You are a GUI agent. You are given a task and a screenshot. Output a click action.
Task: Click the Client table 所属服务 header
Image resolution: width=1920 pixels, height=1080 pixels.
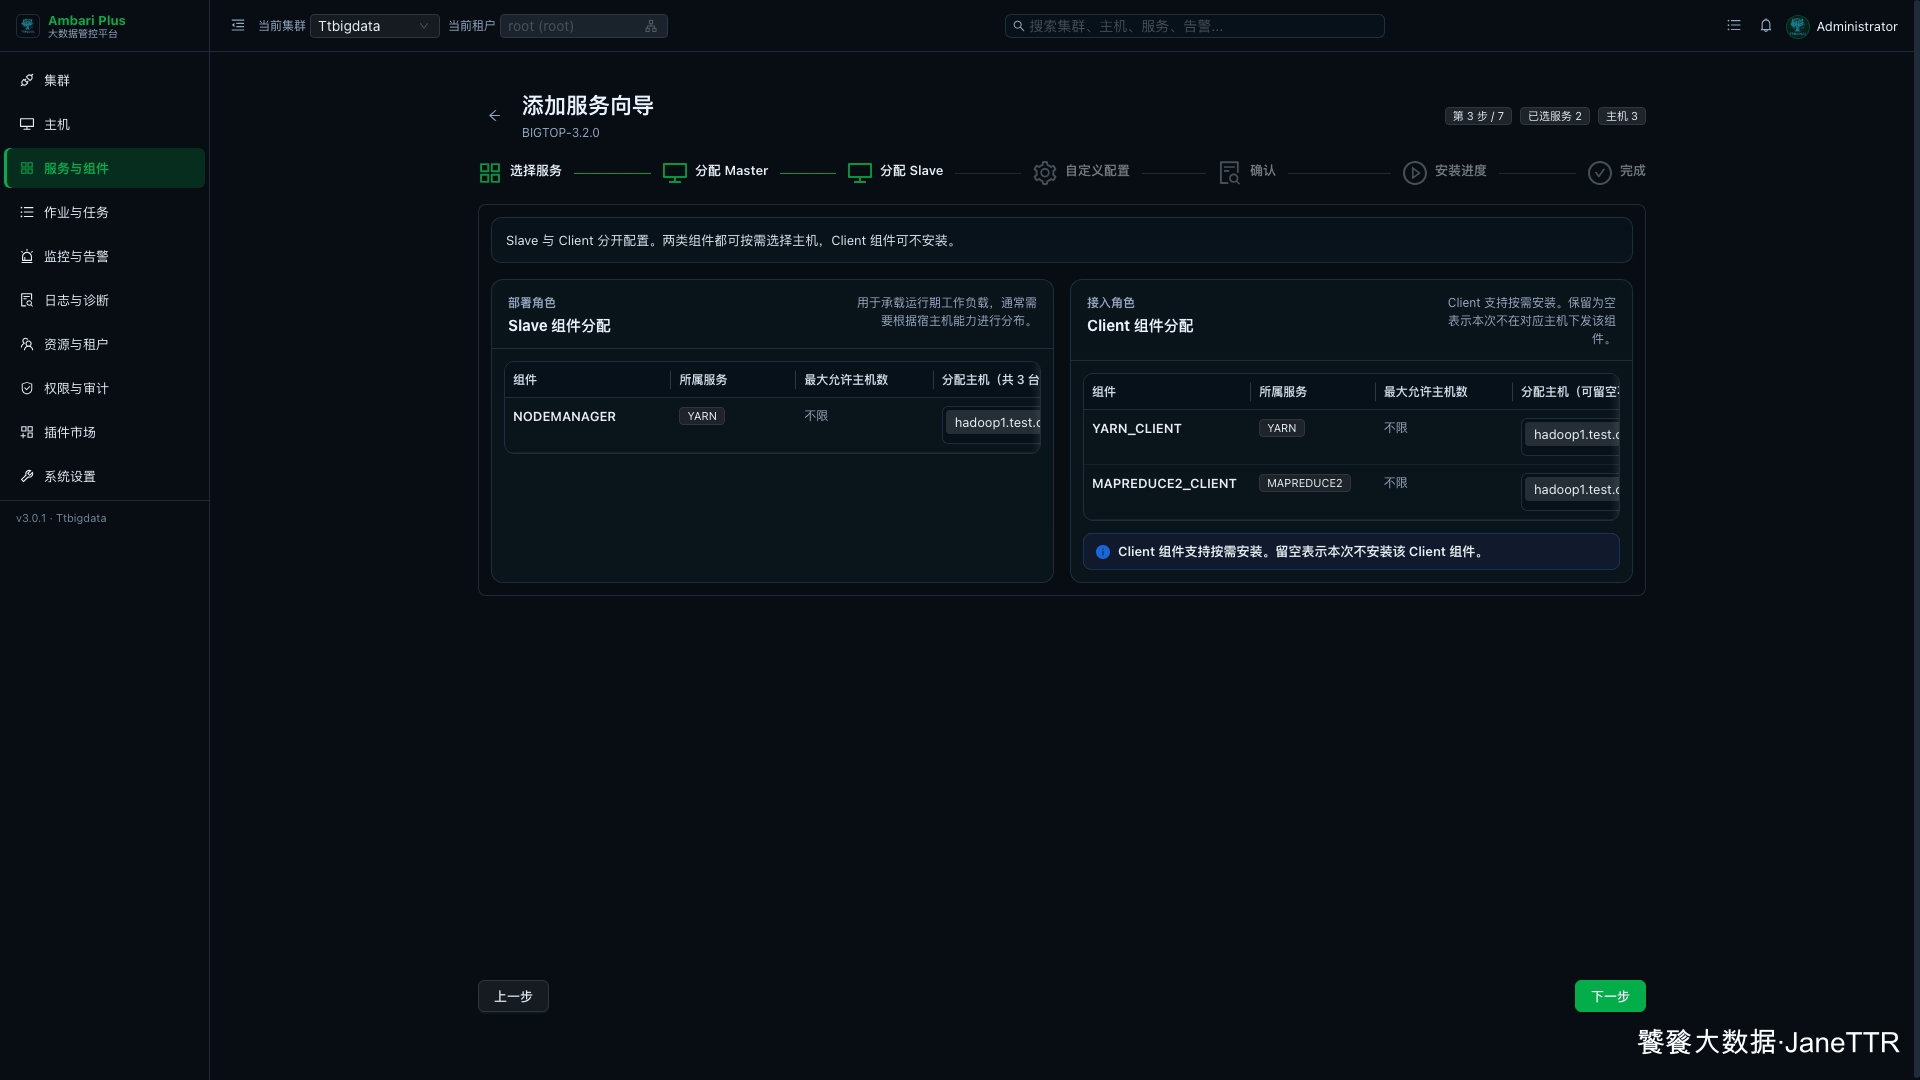1283,392
